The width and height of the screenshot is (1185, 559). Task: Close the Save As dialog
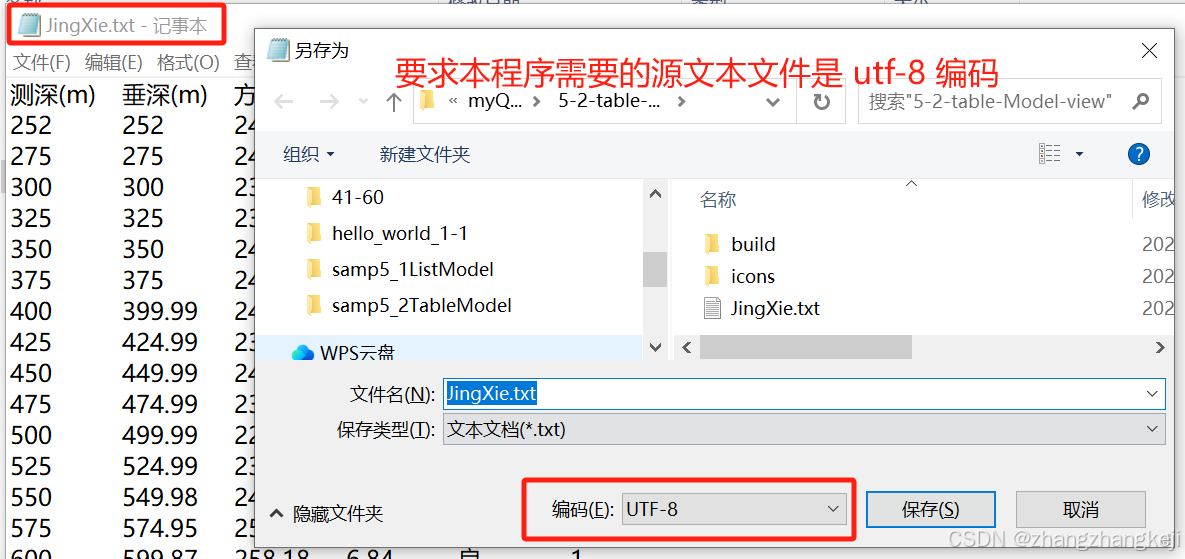click(x=1149, y=51)
